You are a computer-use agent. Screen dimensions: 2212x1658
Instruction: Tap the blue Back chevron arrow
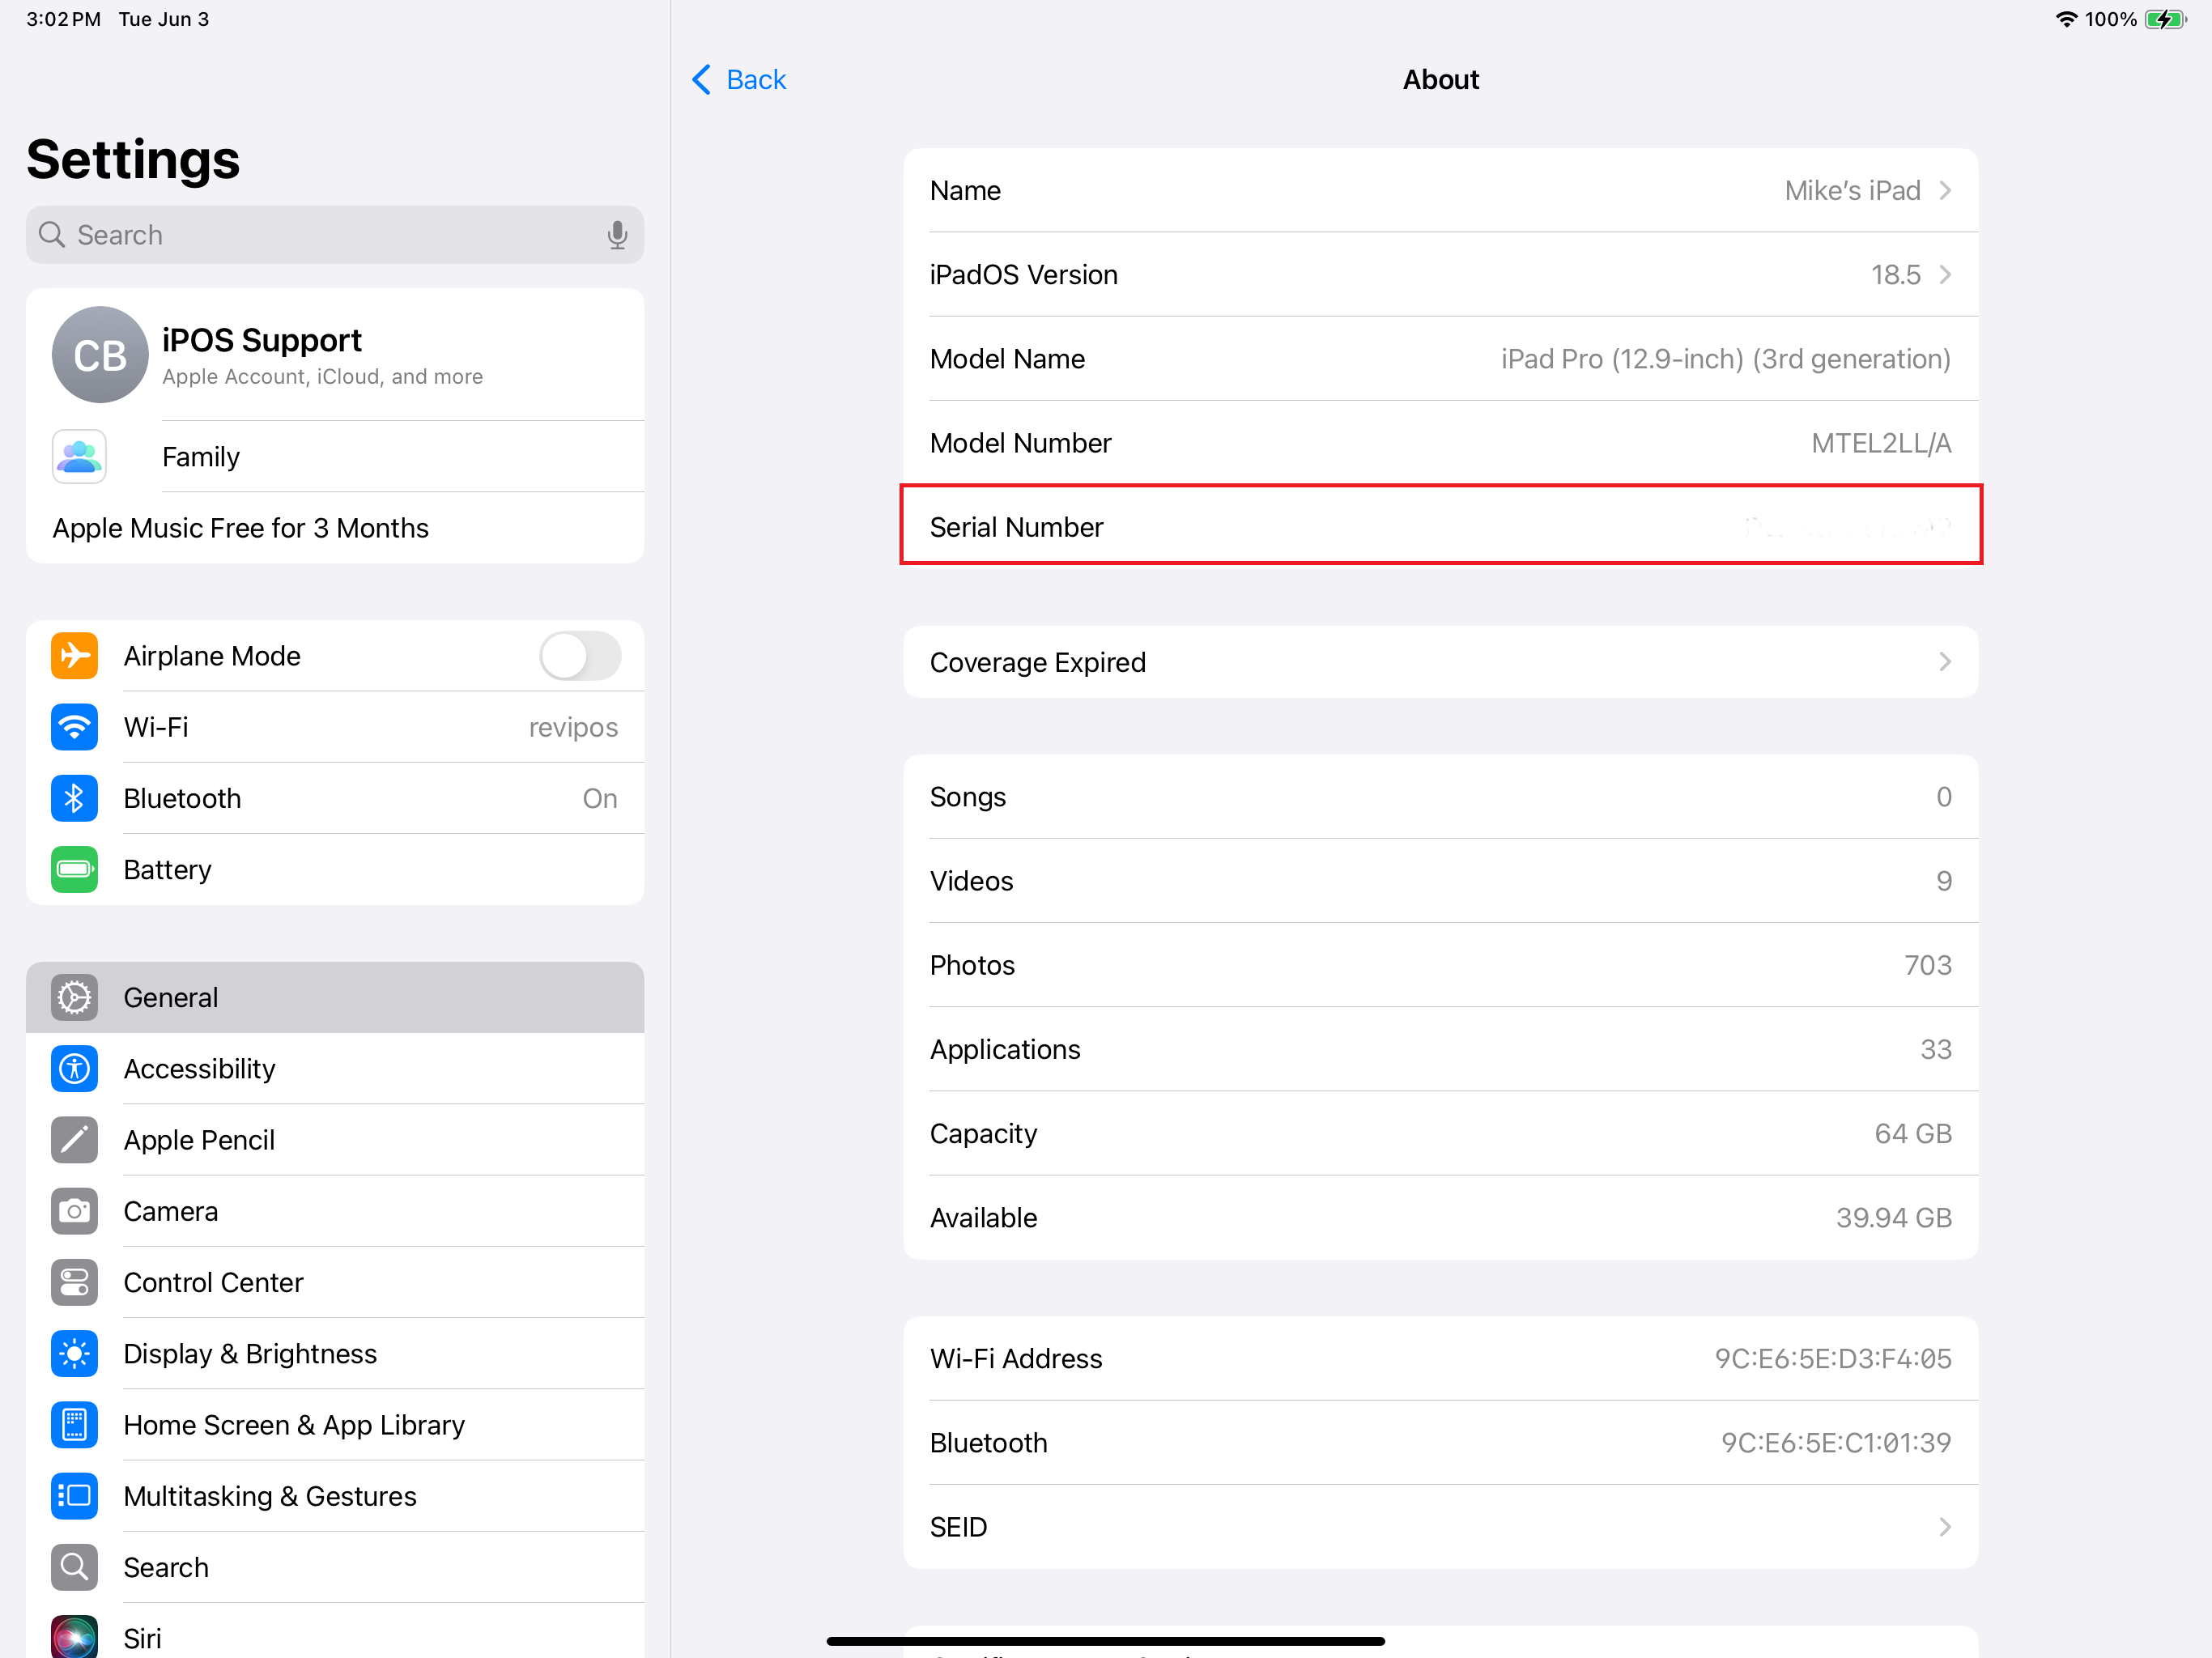(x=702, y=79)
